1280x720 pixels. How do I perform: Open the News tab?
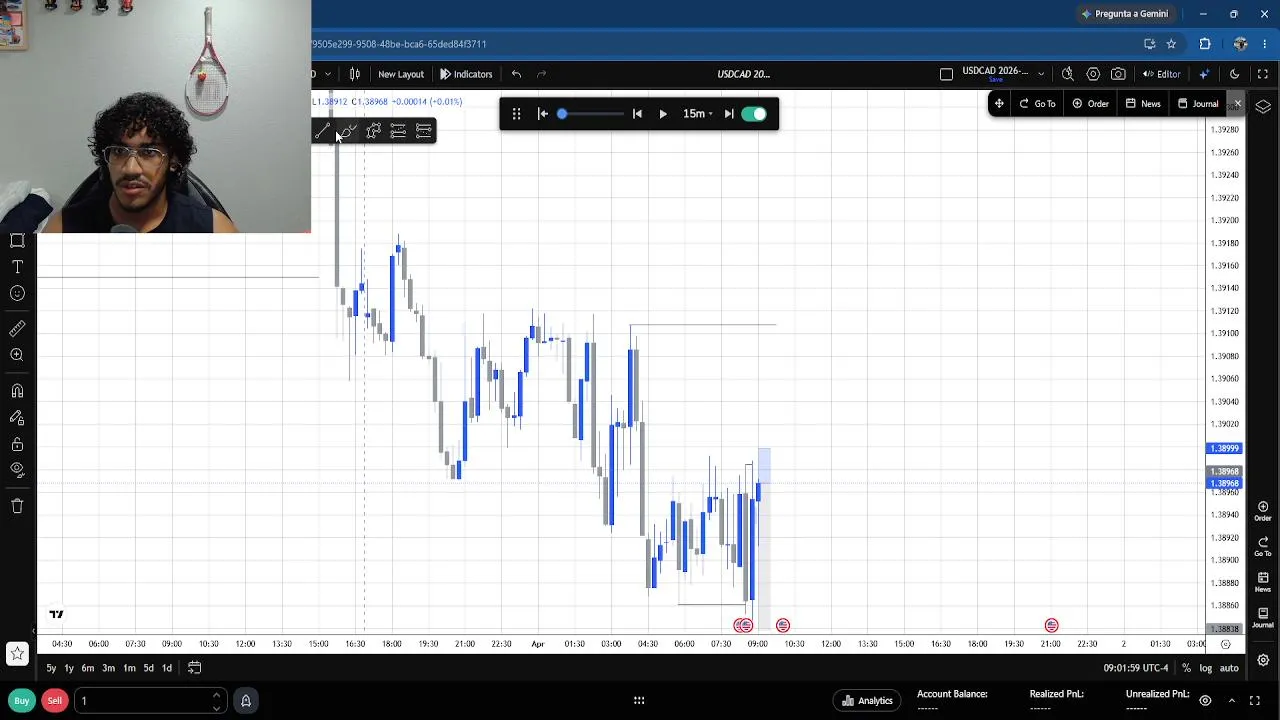click(x=1143, y=104)
